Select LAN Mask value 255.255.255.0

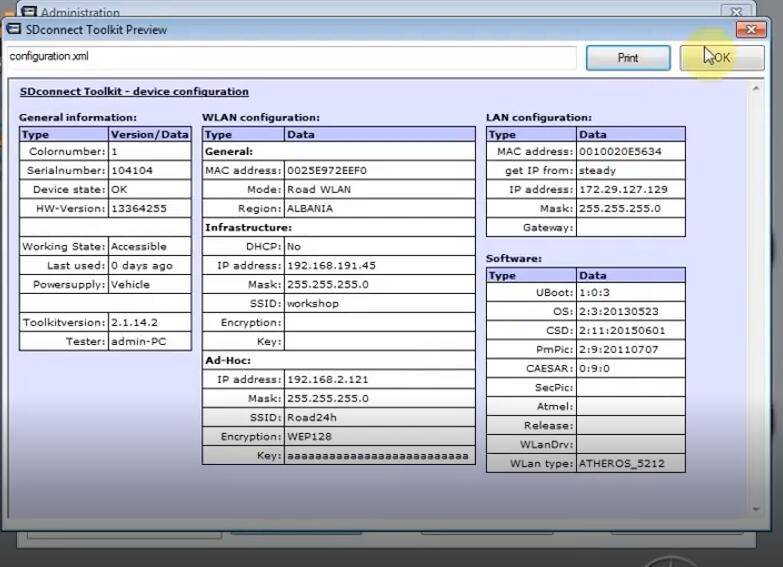click(620, 208)
